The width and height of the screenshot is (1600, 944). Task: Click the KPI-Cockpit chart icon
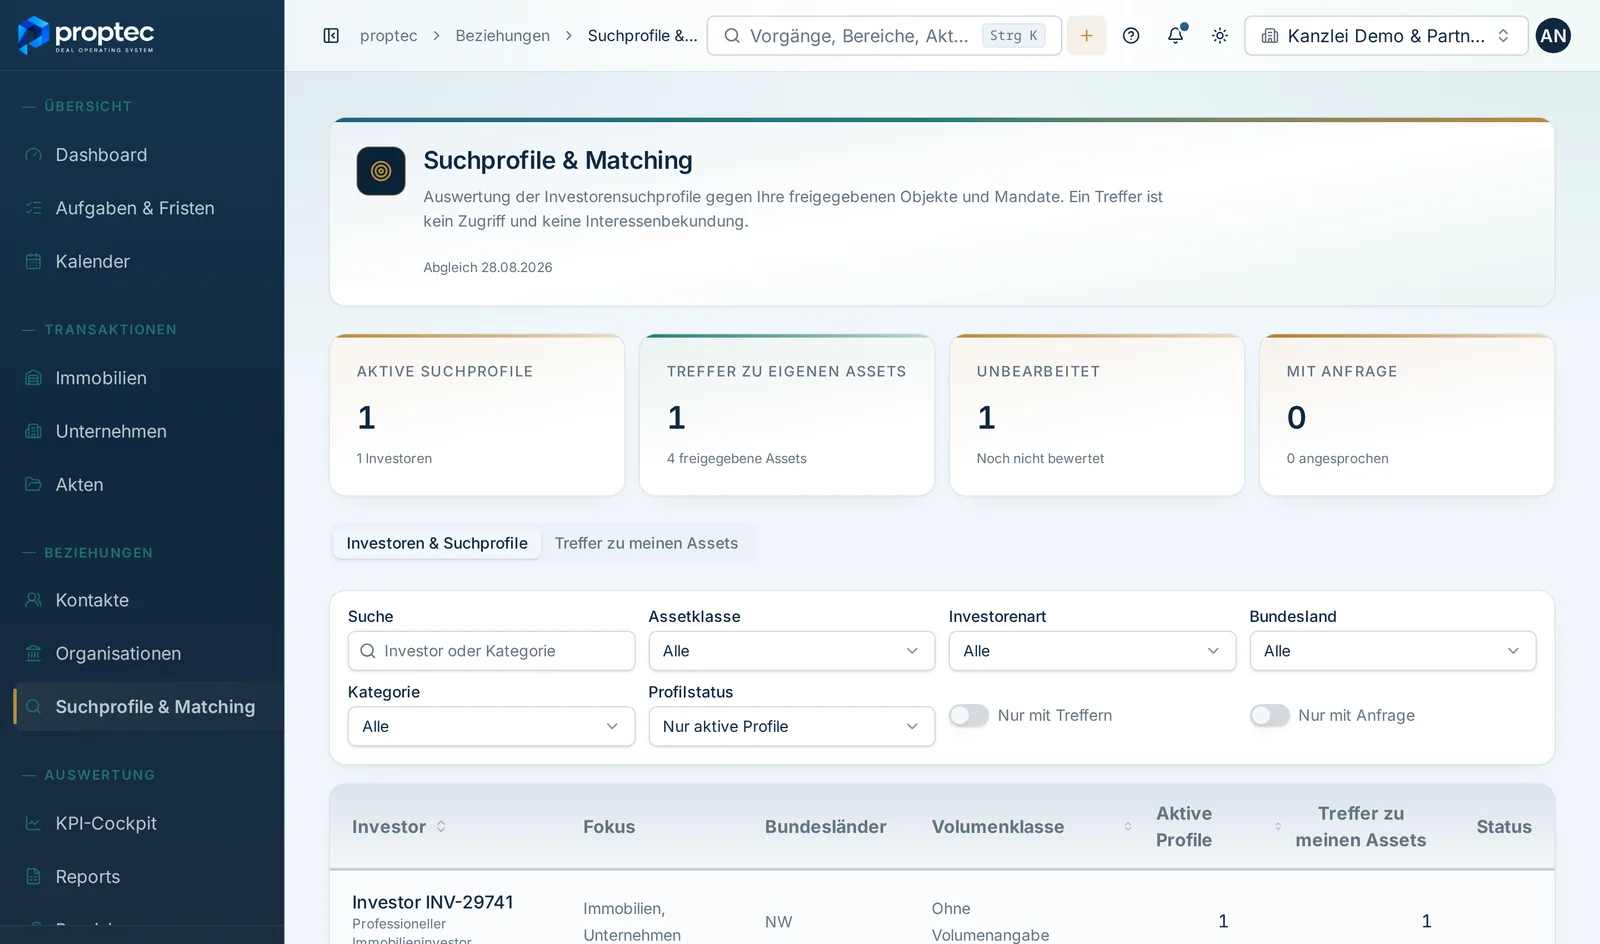(33, 823)
